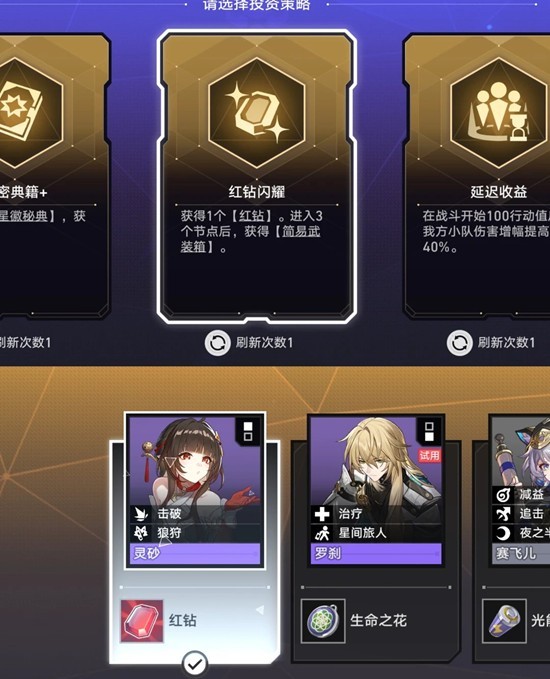The height and width of the screenshot is (679, 550).
Task: Click the battery item icon under 赛飞儿
Action: [x=505, y=621]
